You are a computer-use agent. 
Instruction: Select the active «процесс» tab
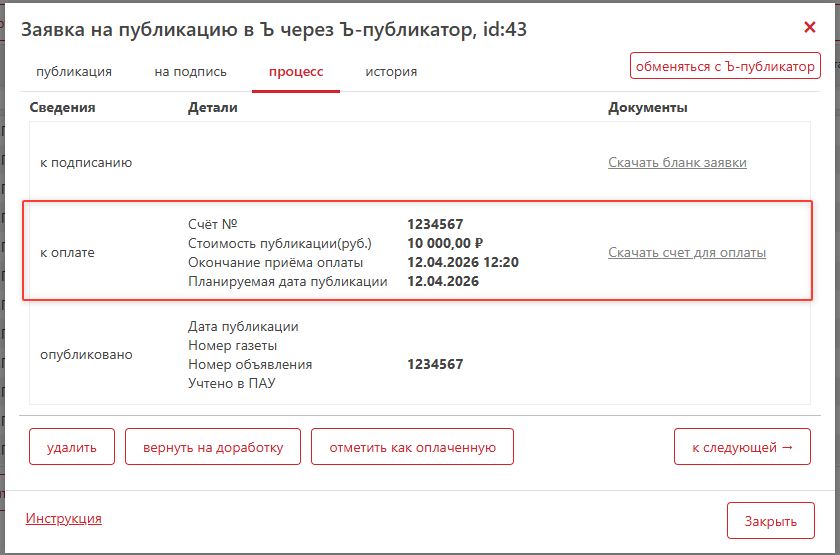296,72
